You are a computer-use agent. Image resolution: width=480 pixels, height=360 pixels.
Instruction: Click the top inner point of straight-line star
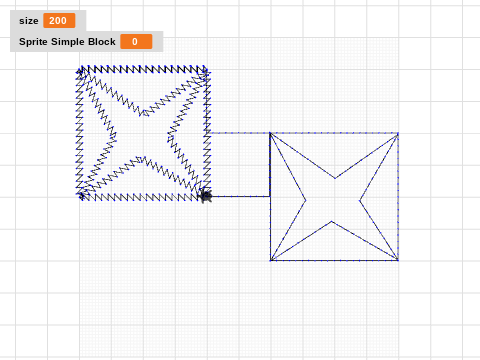[x=335, y=178]
